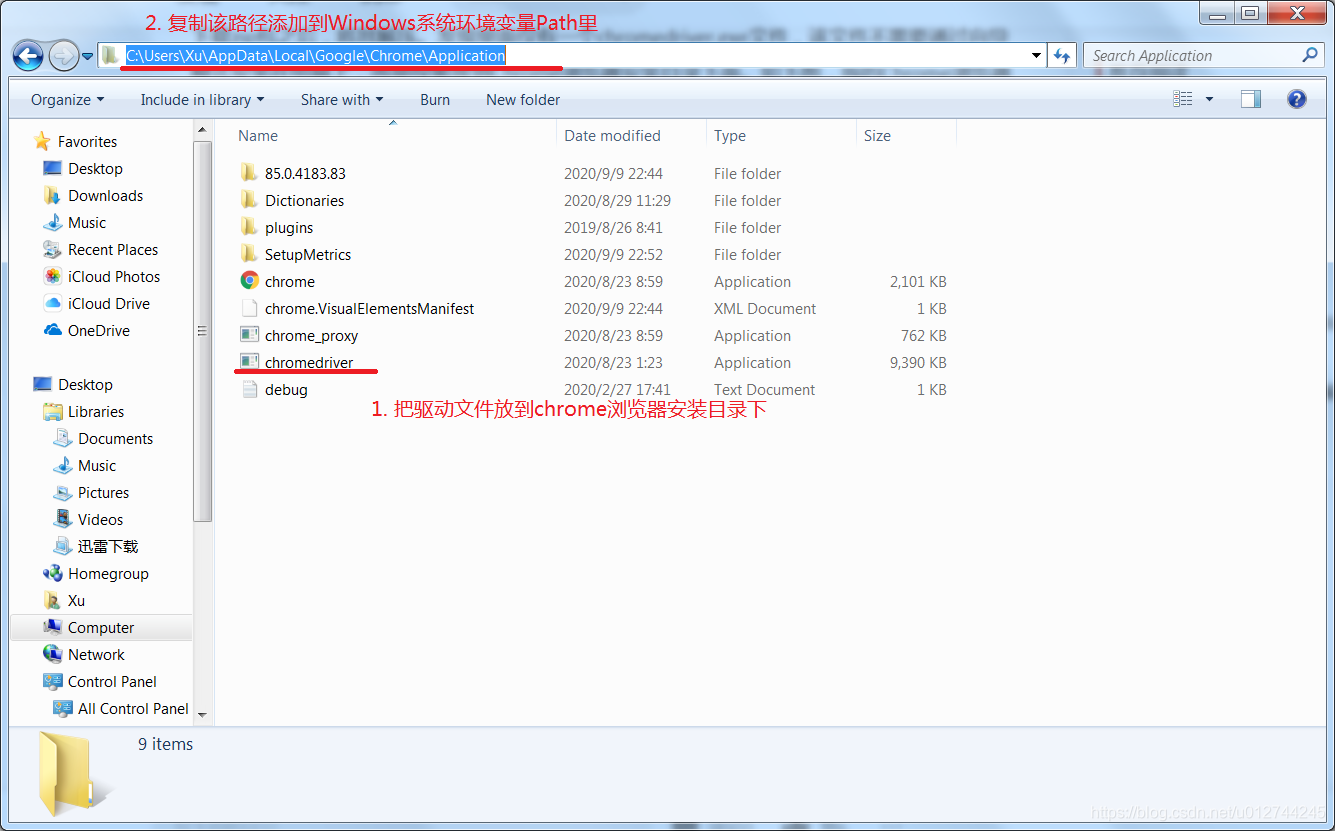Select the chrome_proxy application icon
The width and height of the screenshot is (1335, 831).
[x=249, y=335]
